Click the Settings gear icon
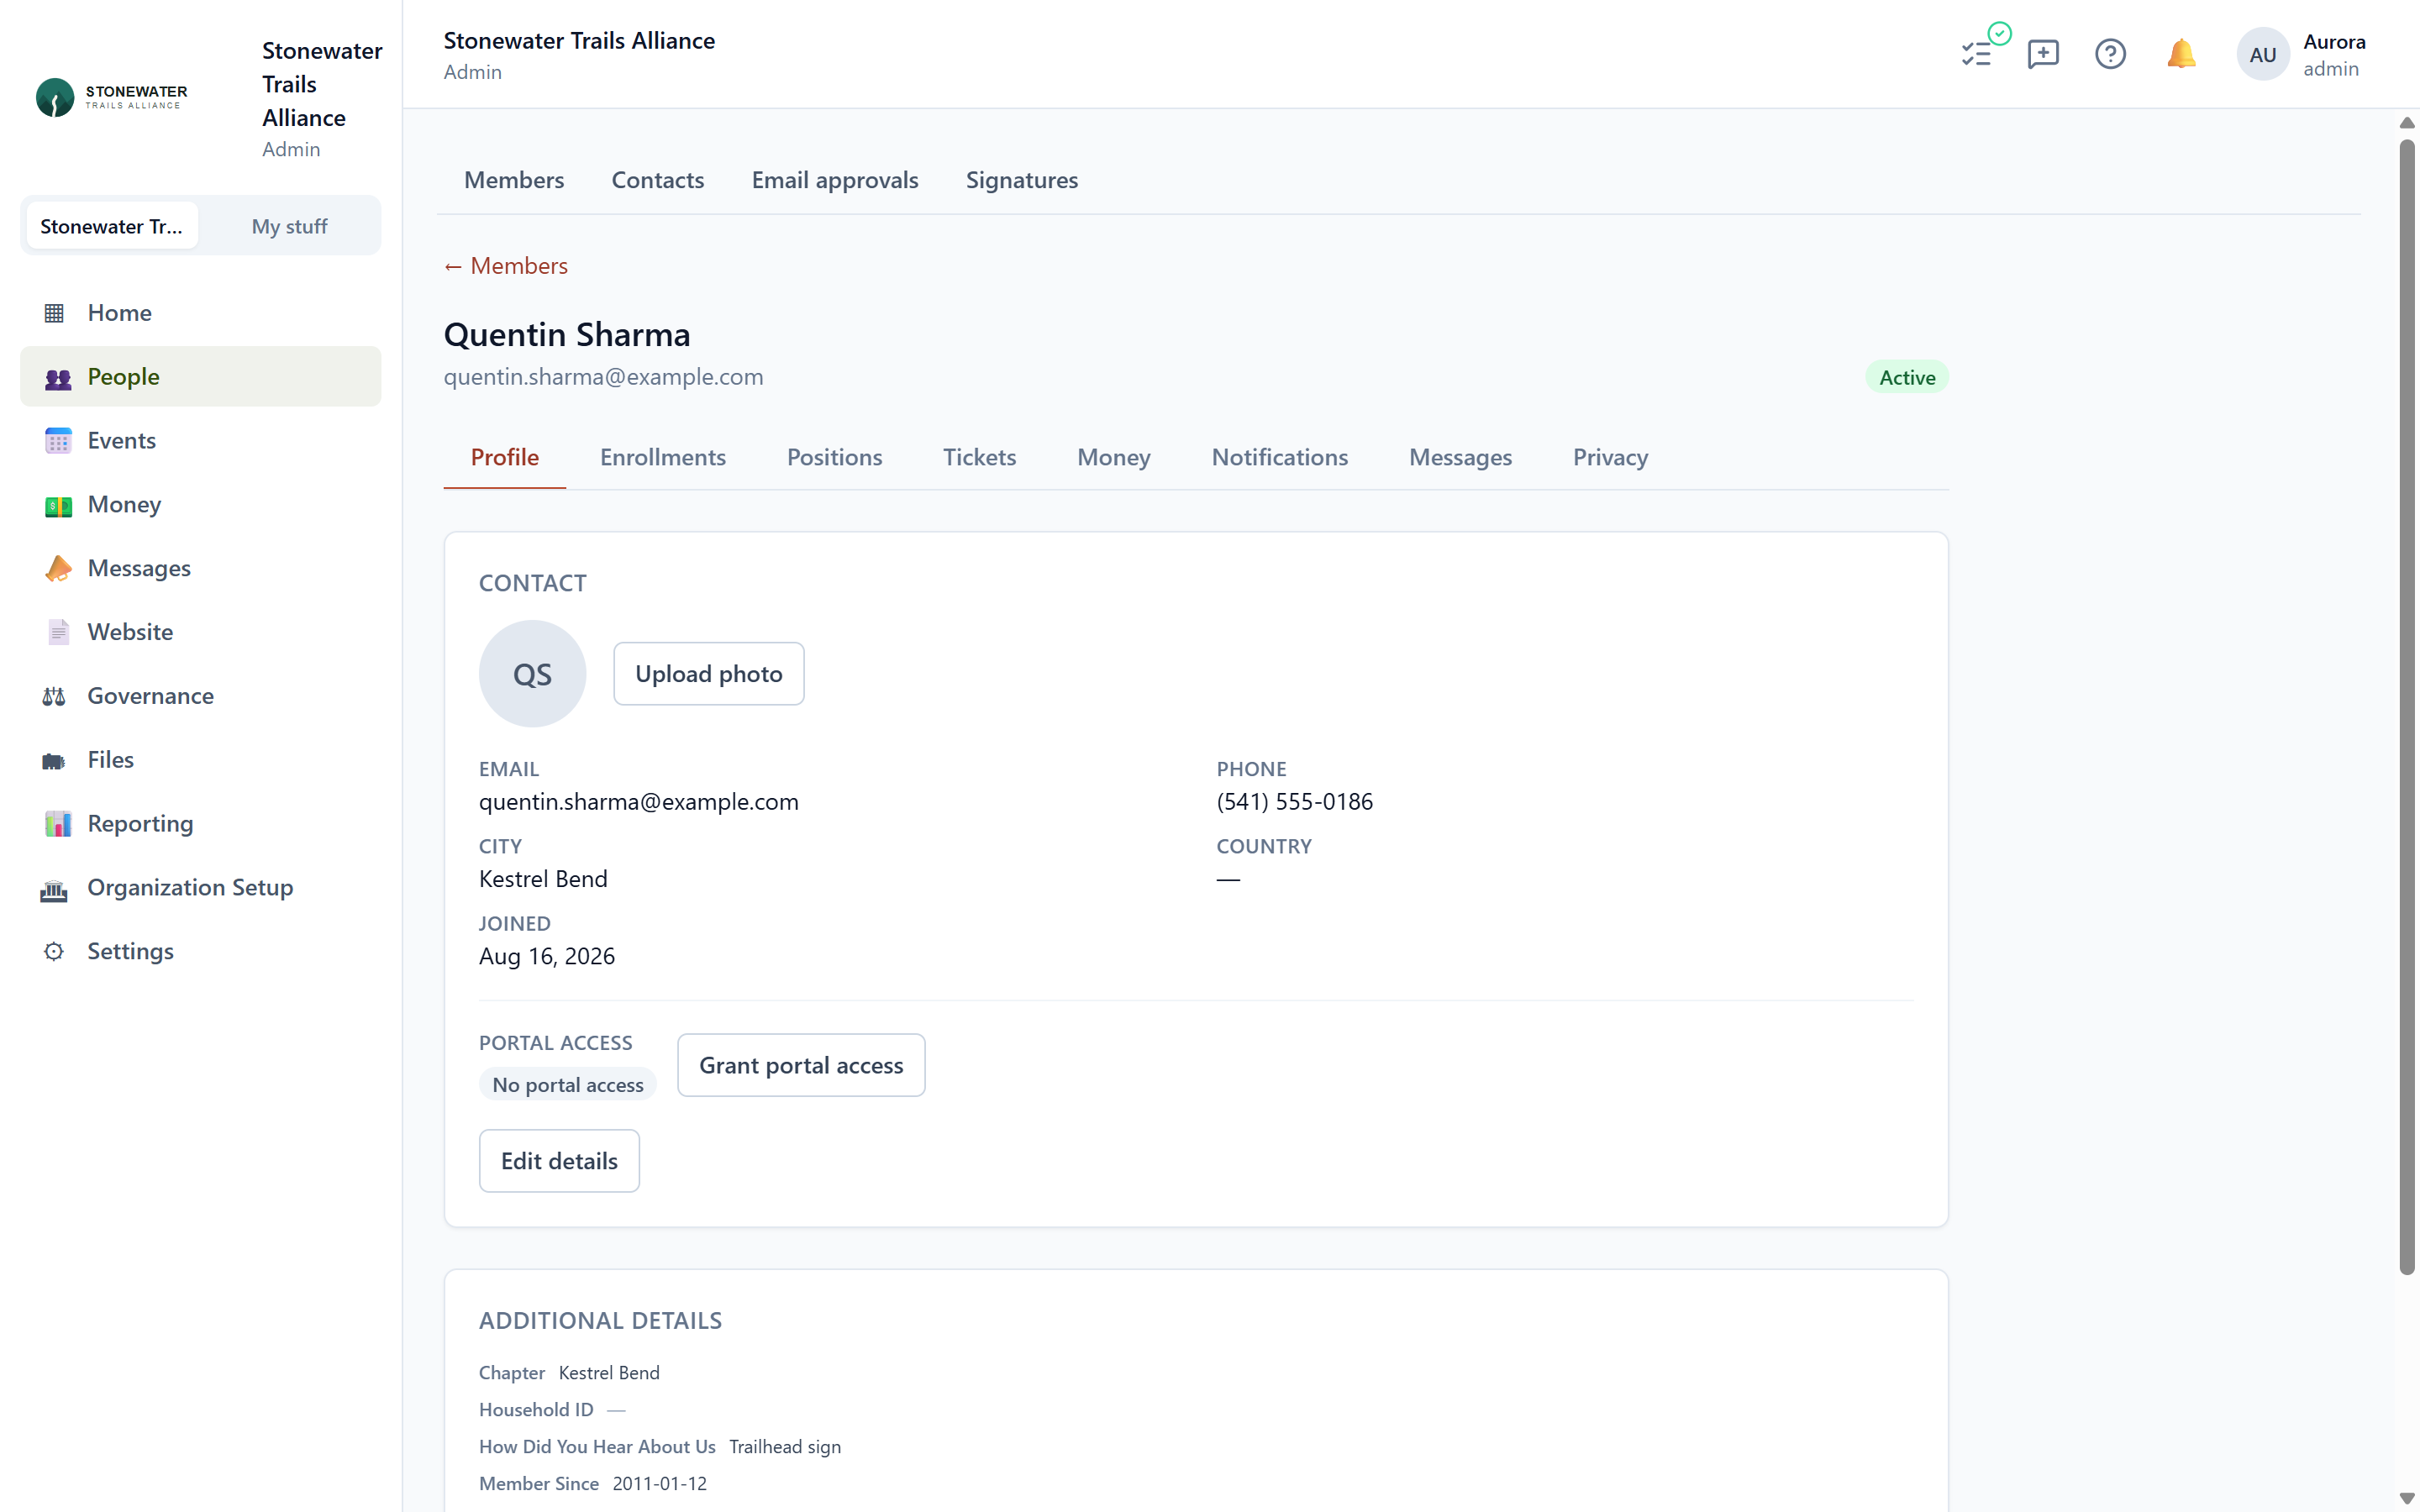Screen dimensions: 2420x1512 pos(54,951)
